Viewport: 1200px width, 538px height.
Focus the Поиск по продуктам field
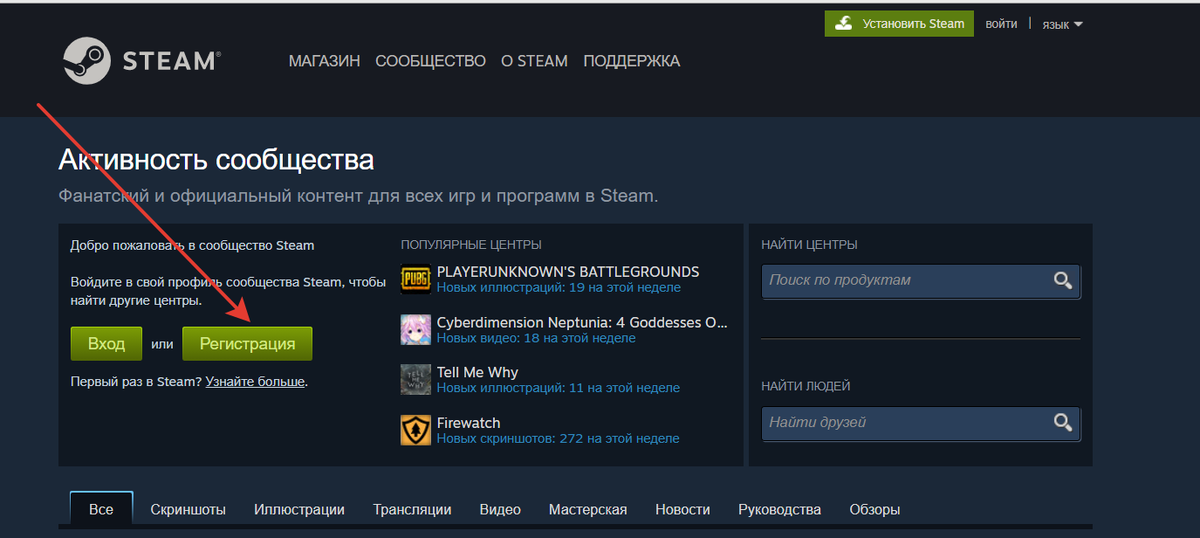point(921,281)
